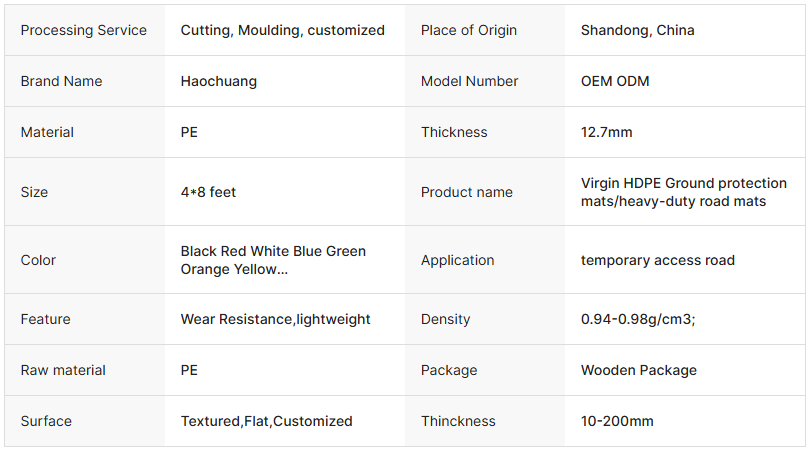Click the Textured,Flat,Customized surface value

pos(266,421)
